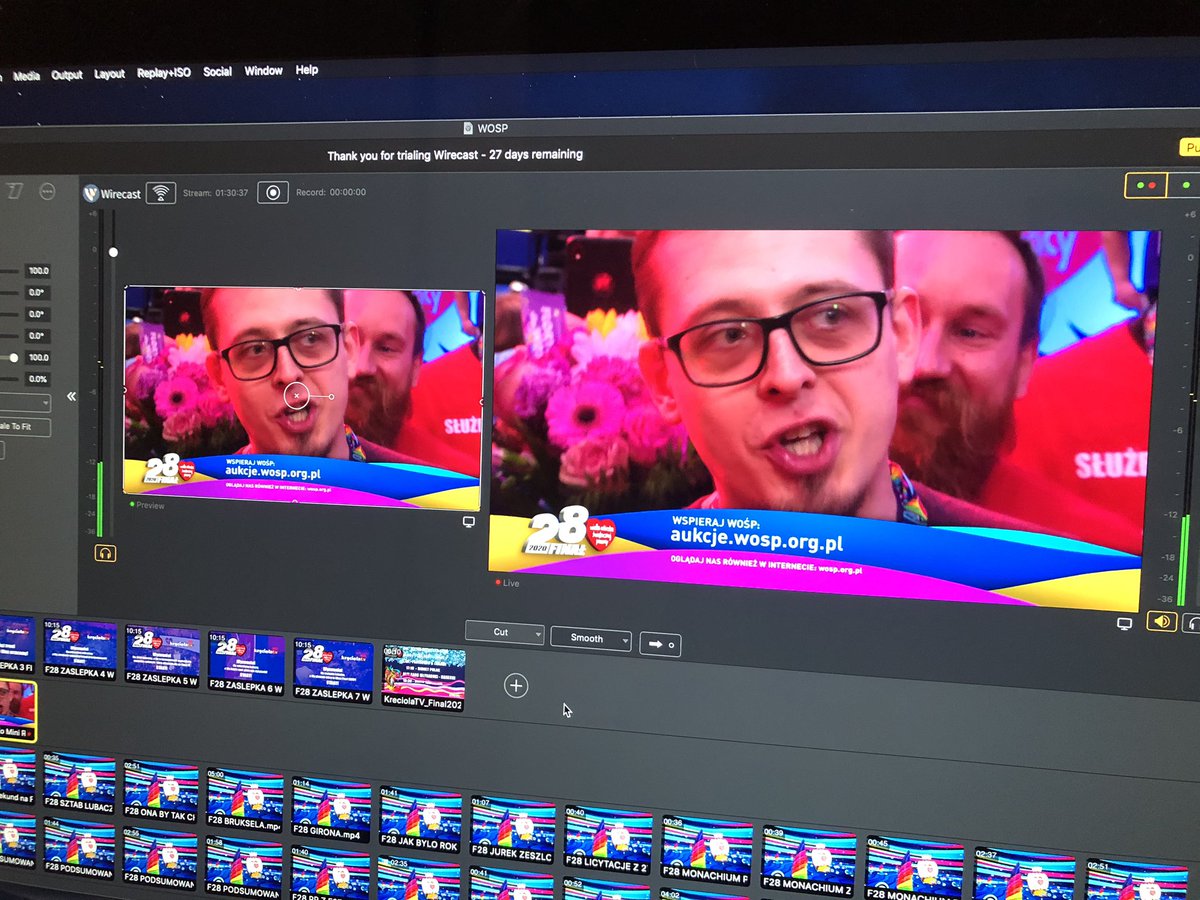The height and width of the screenshot is (900, 1200).
Task: Adjust the preview audio volume slider knob
Action: (113, 252)
